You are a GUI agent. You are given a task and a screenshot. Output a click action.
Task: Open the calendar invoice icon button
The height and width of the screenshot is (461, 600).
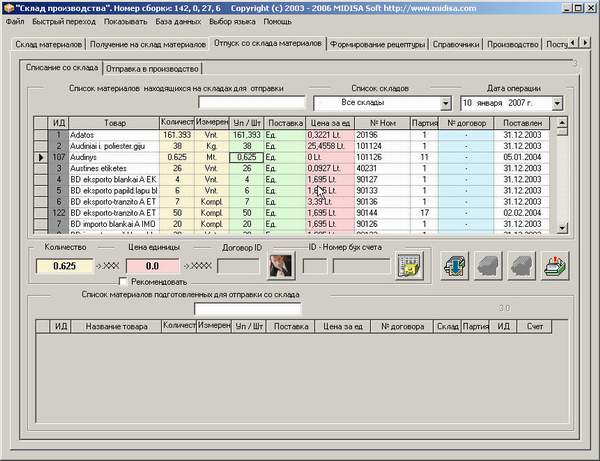pyautogui.click(x=411, y=266)
